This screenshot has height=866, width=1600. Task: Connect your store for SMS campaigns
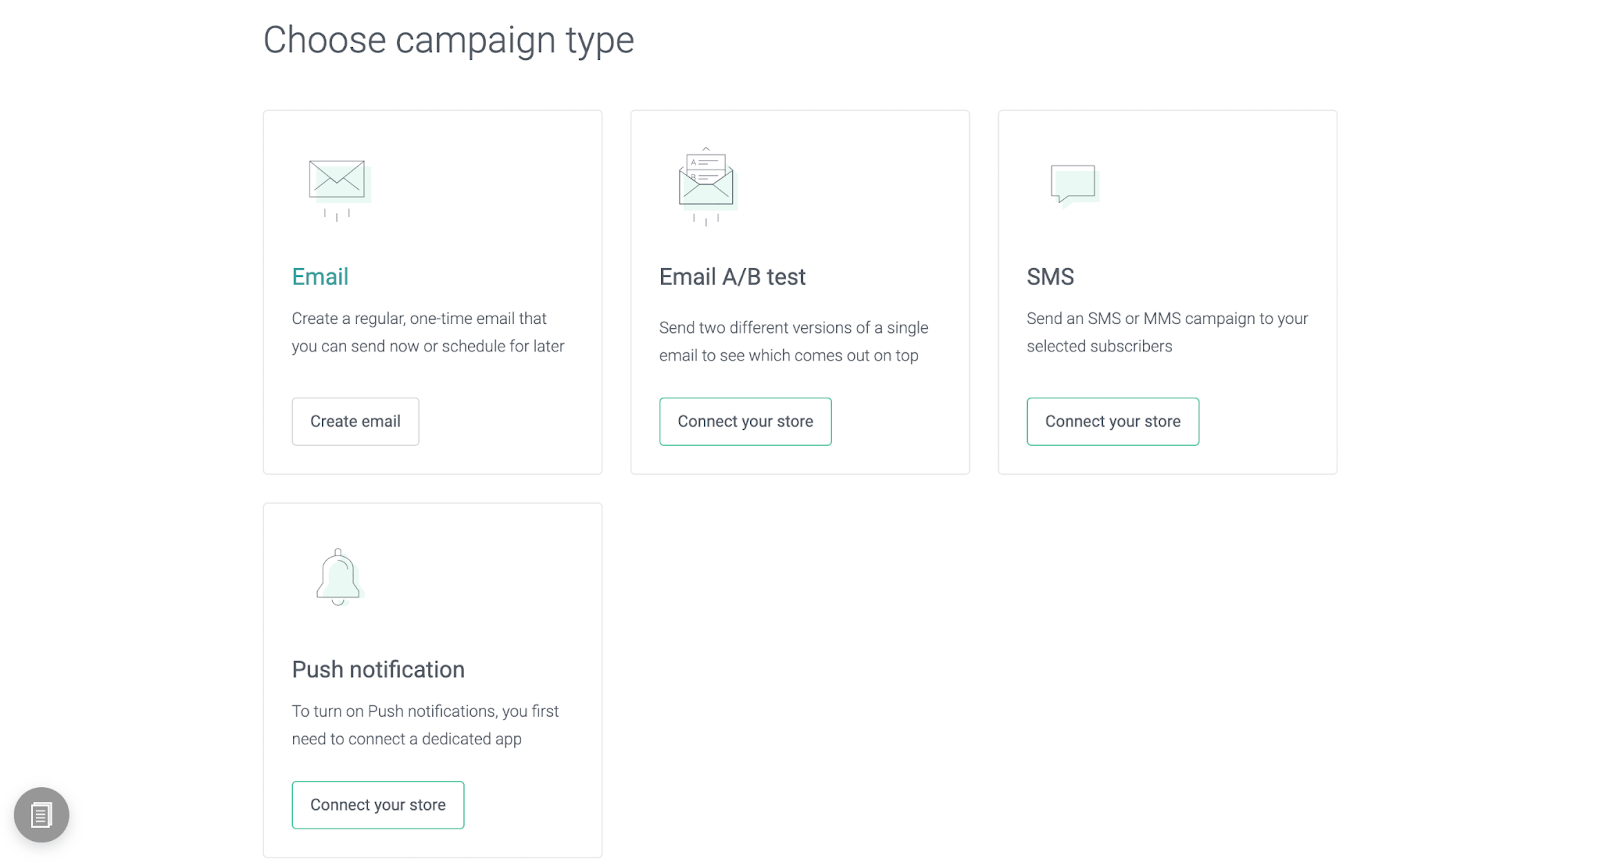pyautogui.click(x=1112, y=422)
